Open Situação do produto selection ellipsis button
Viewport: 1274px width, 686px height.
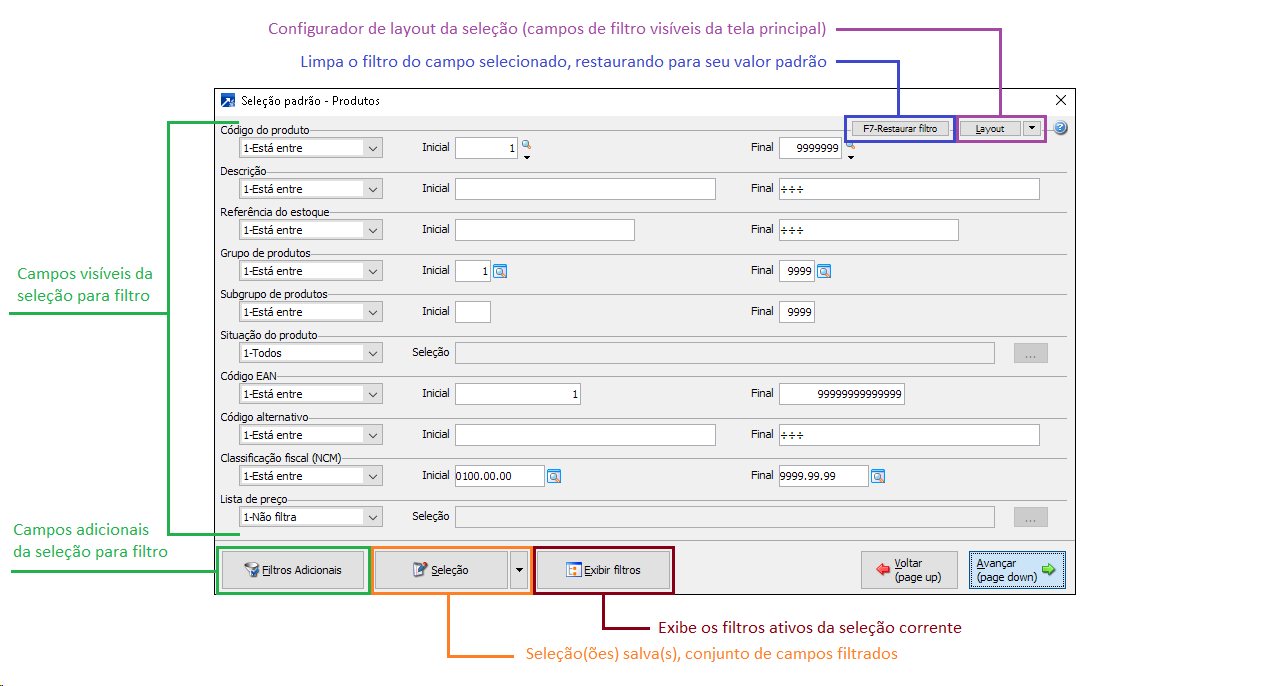pos(1031,353)
